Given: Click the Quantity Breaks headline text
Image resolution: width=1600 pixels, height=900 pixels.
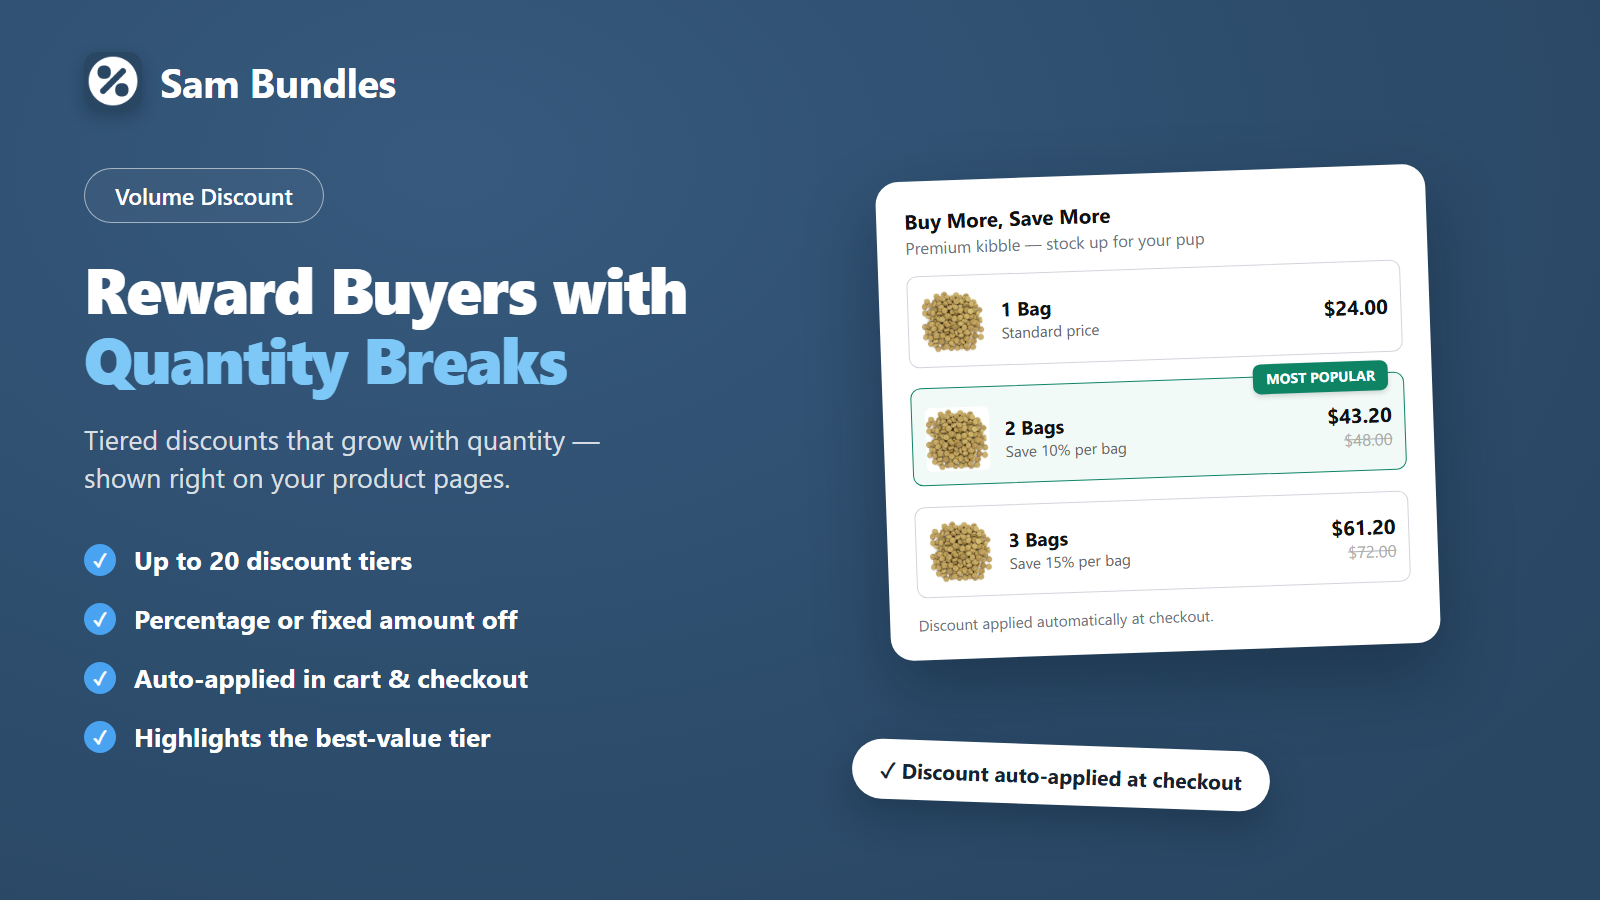Looking at the screenshot, I should (326, 363).
